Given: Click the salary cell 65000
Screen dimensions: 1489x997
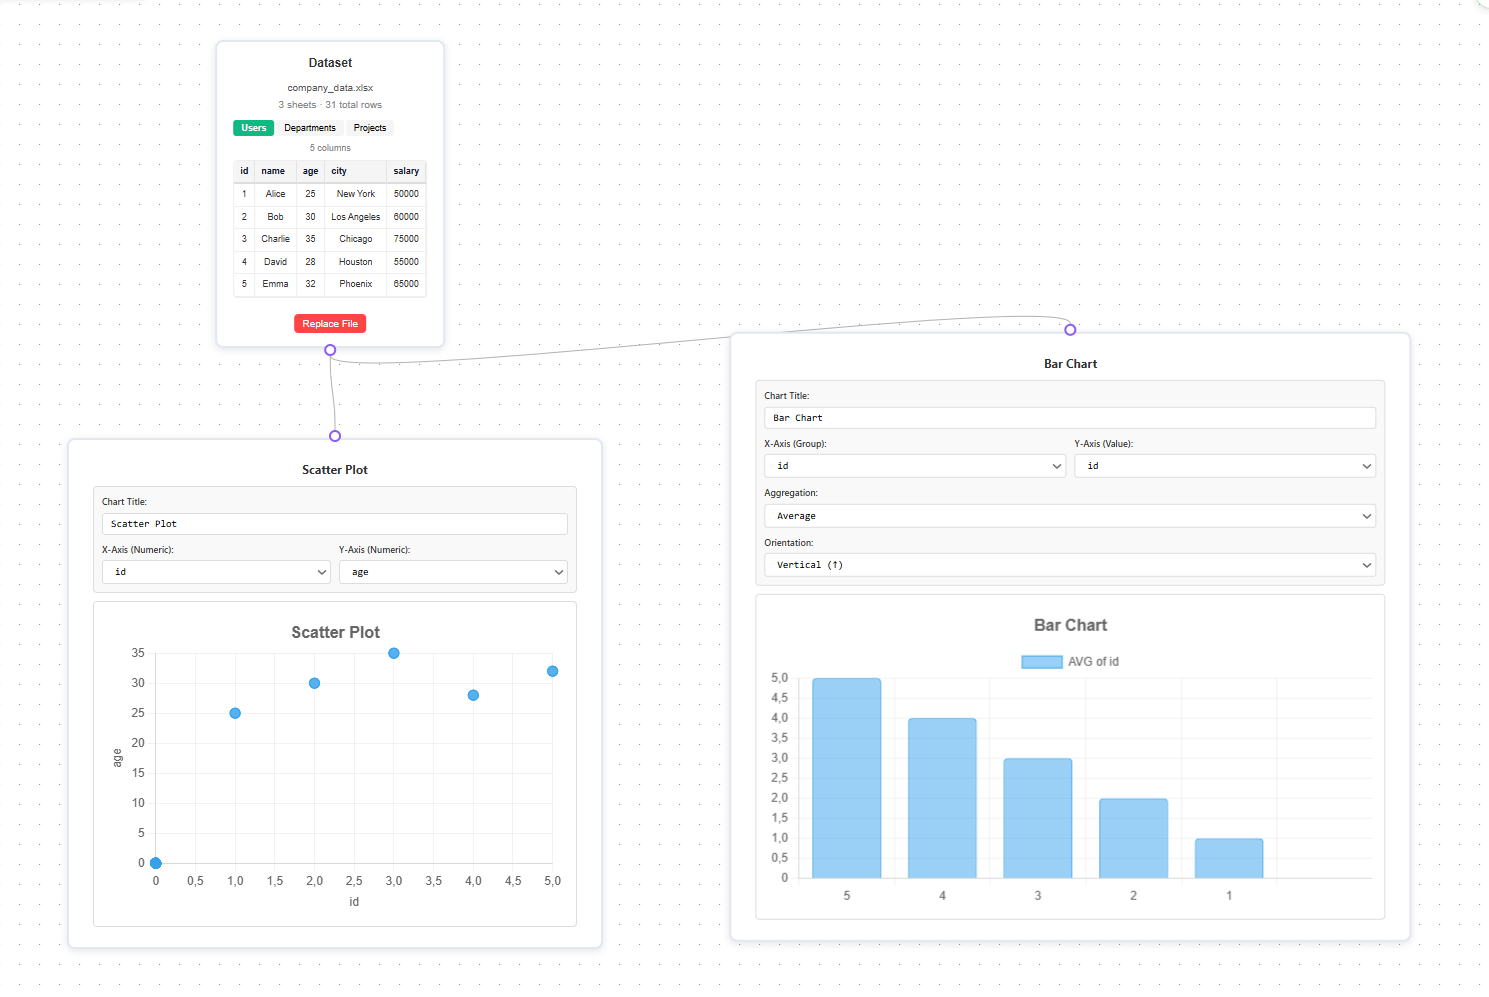Looking at the screenshot, I should click(406, 284).
